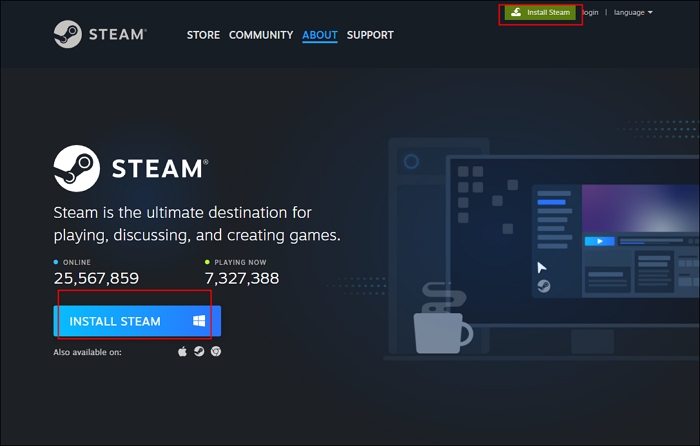Click the green Install Steam button
The height and width of the screenshot is (446, 700).
[x=540, y=13]
